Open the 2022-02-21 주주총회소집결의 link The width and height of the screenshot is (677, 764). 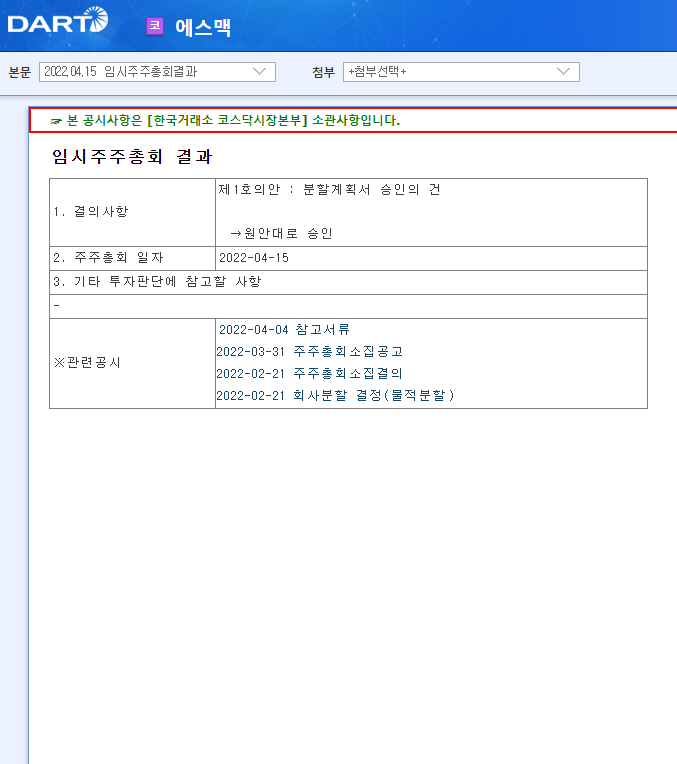(309, 373)
